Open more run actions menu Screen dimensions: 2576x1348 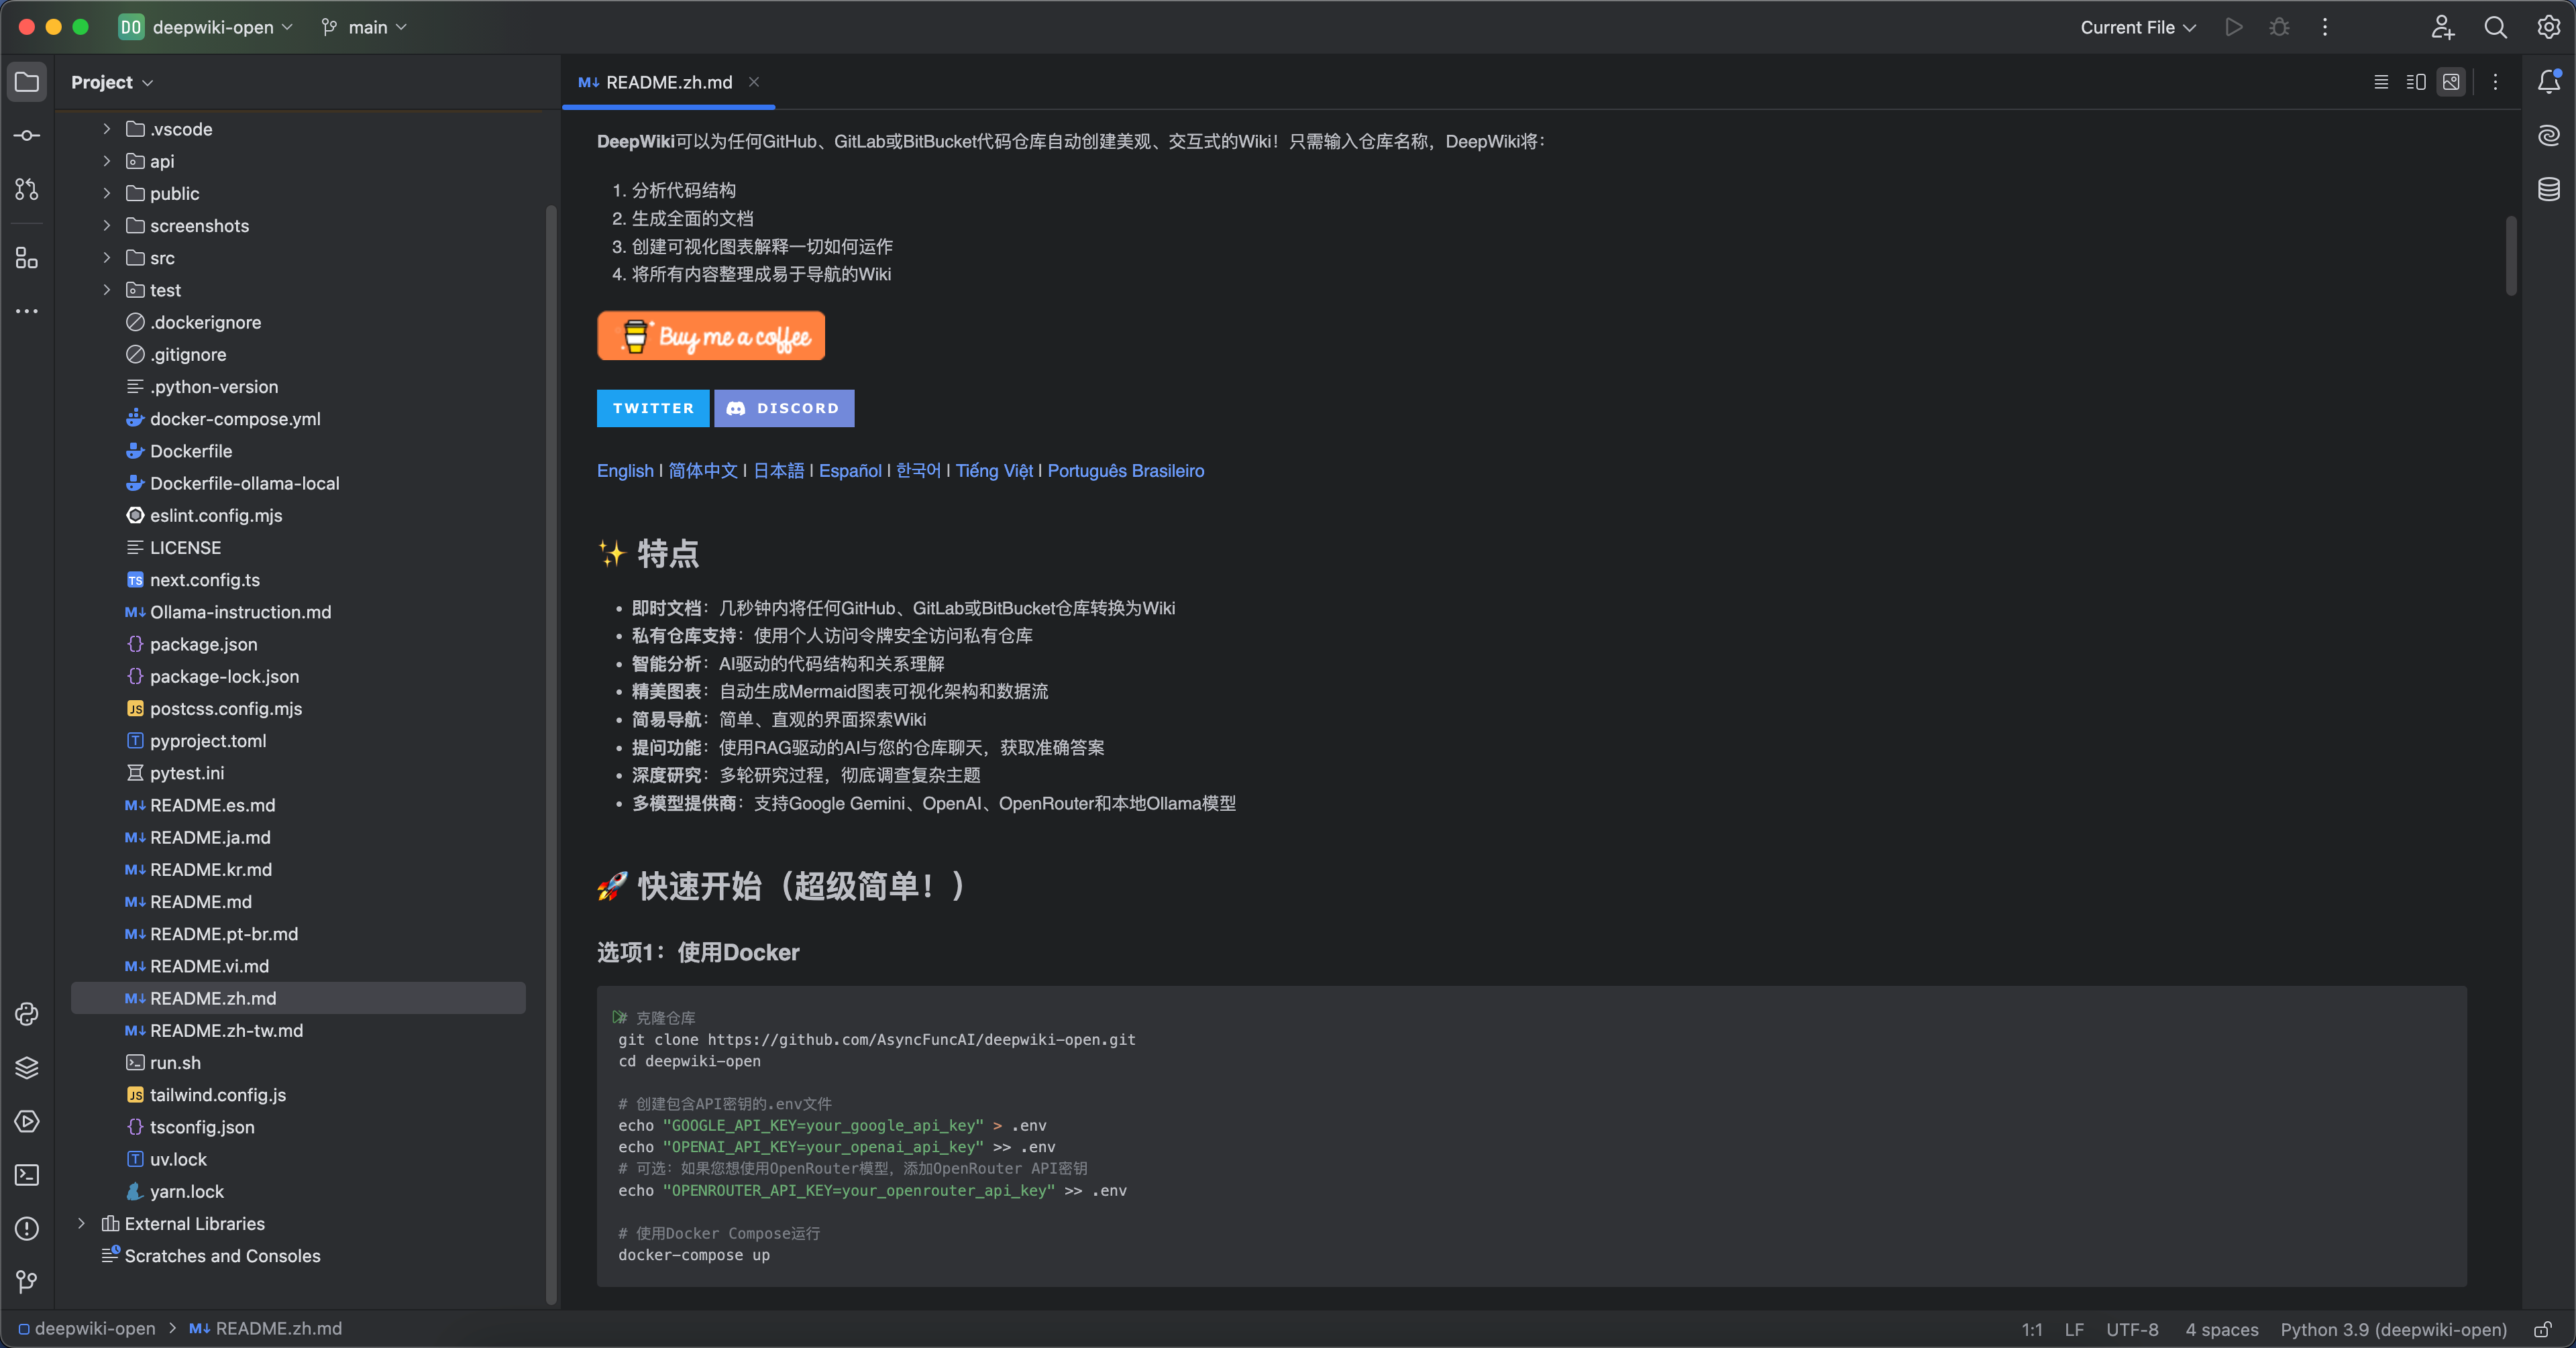(2325, 27)
